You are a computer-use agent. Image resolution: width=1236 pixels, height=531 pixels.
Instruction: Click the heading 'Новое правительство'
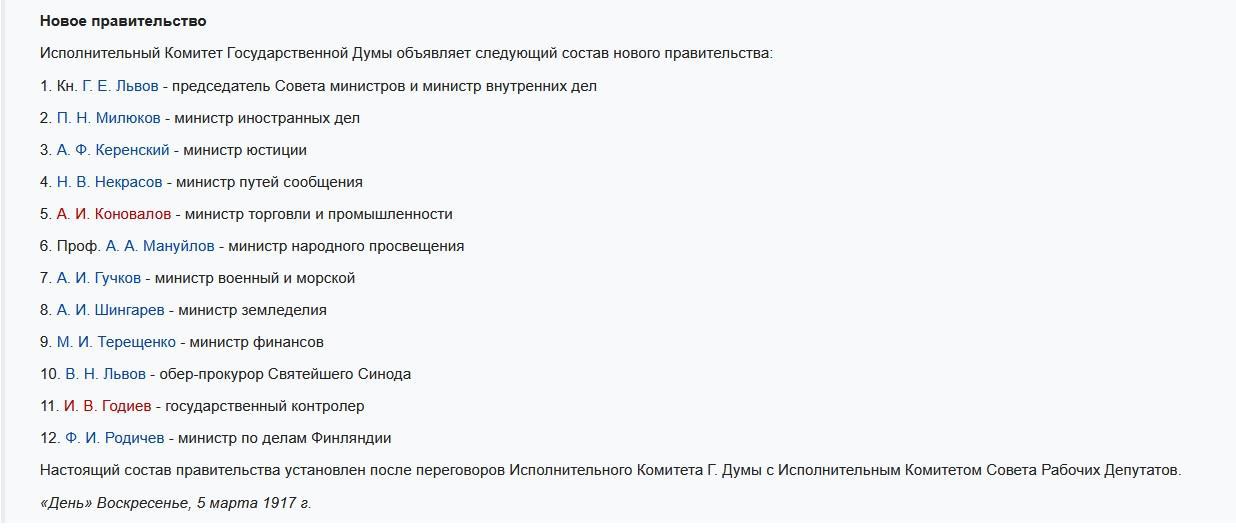coord(123,21)
